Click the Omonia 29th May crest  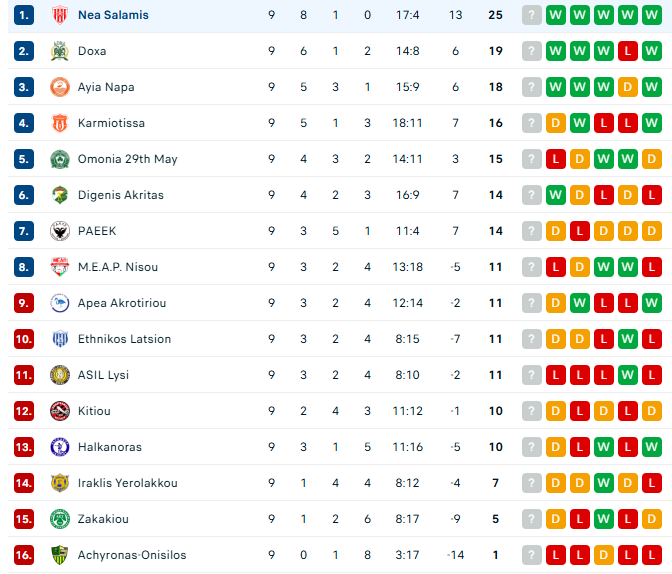60,159
